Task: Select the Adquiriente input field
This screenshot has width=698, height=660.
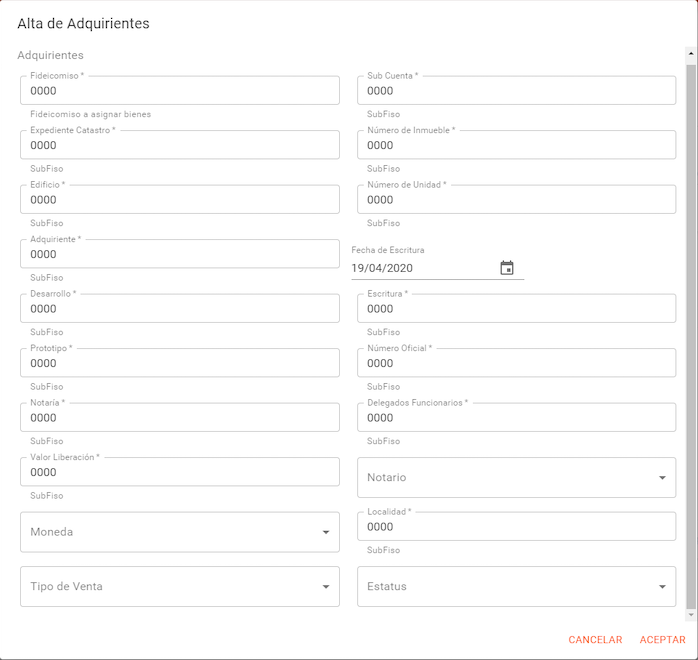Action: (179, 254)
